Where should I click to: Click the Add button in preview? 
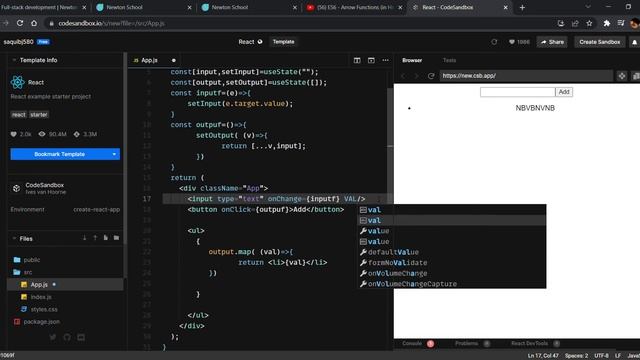(x=564, y=92)
